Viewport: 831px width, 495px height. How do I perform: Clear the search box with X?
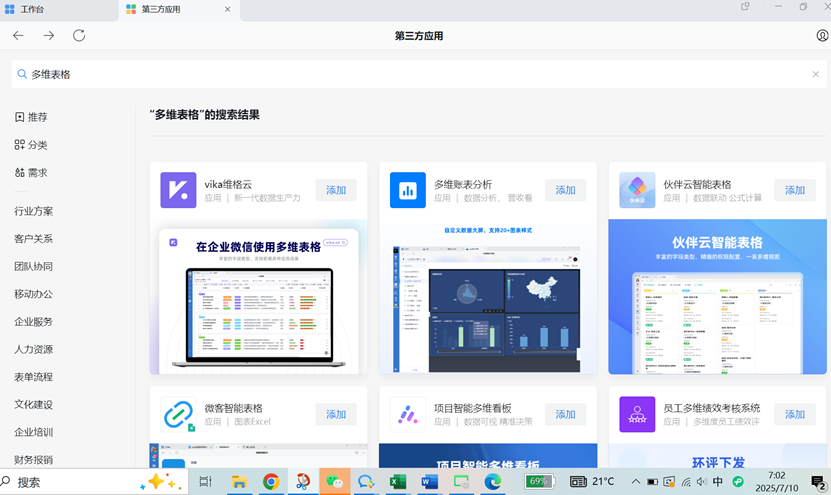816,74
